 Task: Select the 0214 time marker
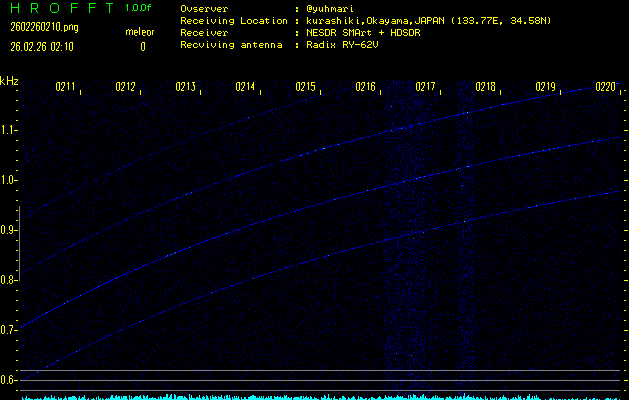click(246, 88)
